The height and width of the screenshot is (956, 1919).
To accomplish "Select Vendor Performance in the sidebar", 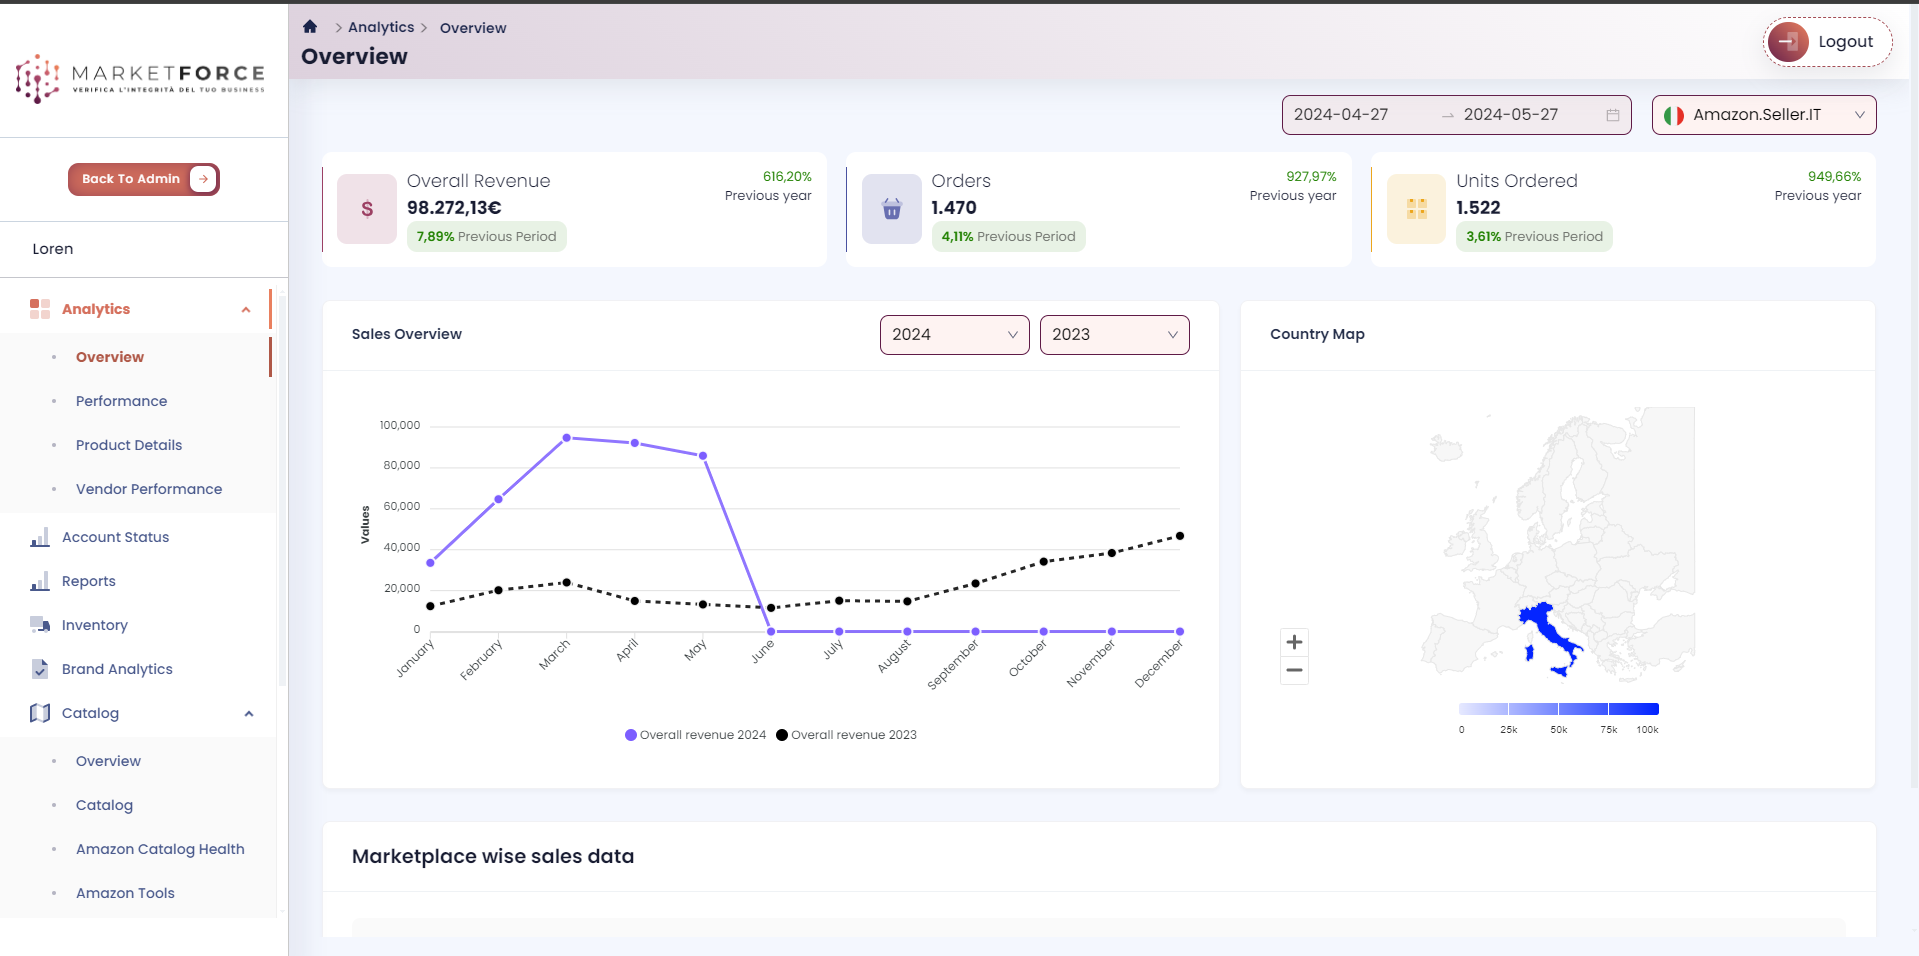I will [149, 489].
